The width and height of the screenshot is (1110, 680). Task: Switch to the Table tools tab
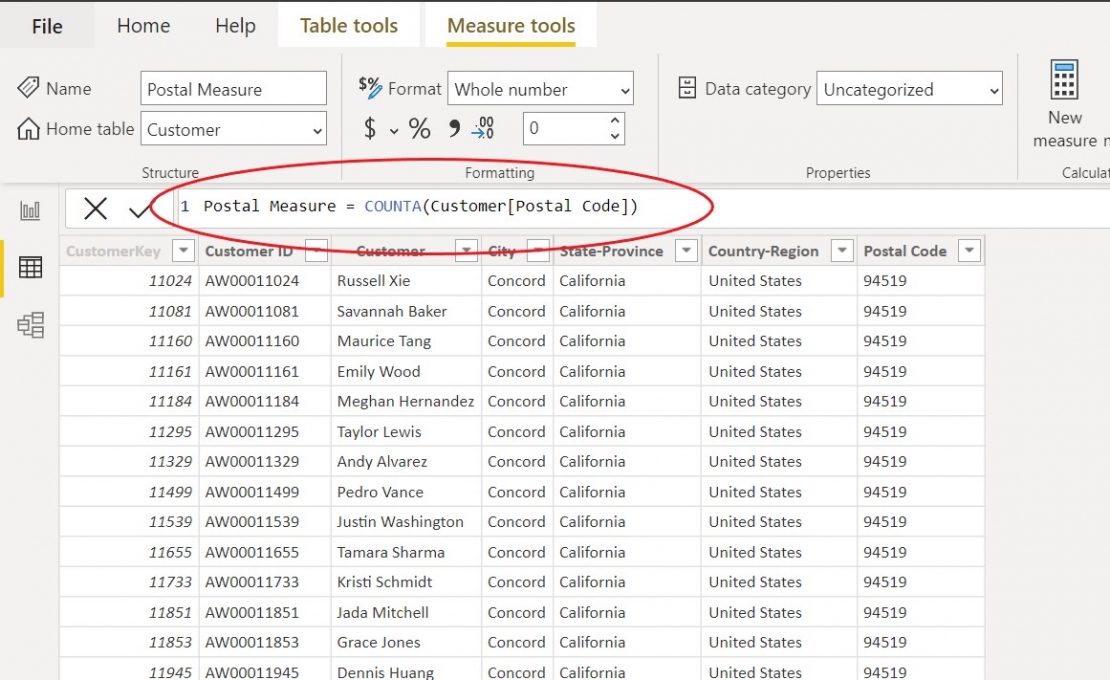coord(348,25)
